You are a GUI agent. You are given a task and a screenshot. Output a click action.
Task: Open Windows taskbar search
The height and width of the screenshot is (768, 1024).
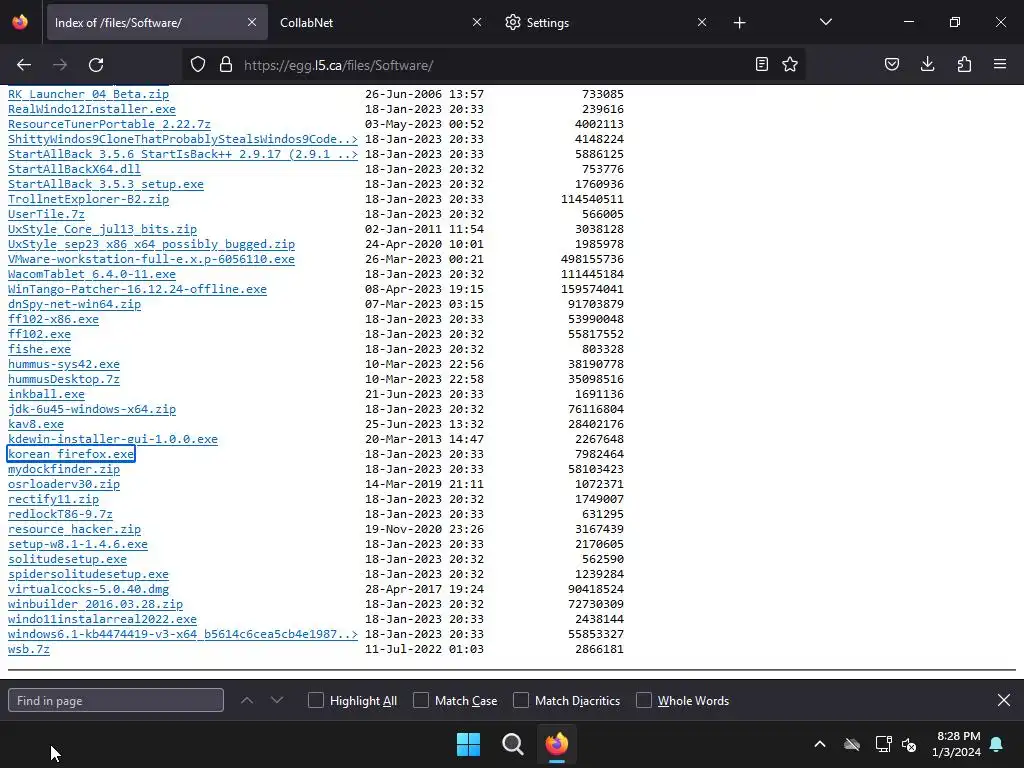pyautogui.click(x=513, y=744)
